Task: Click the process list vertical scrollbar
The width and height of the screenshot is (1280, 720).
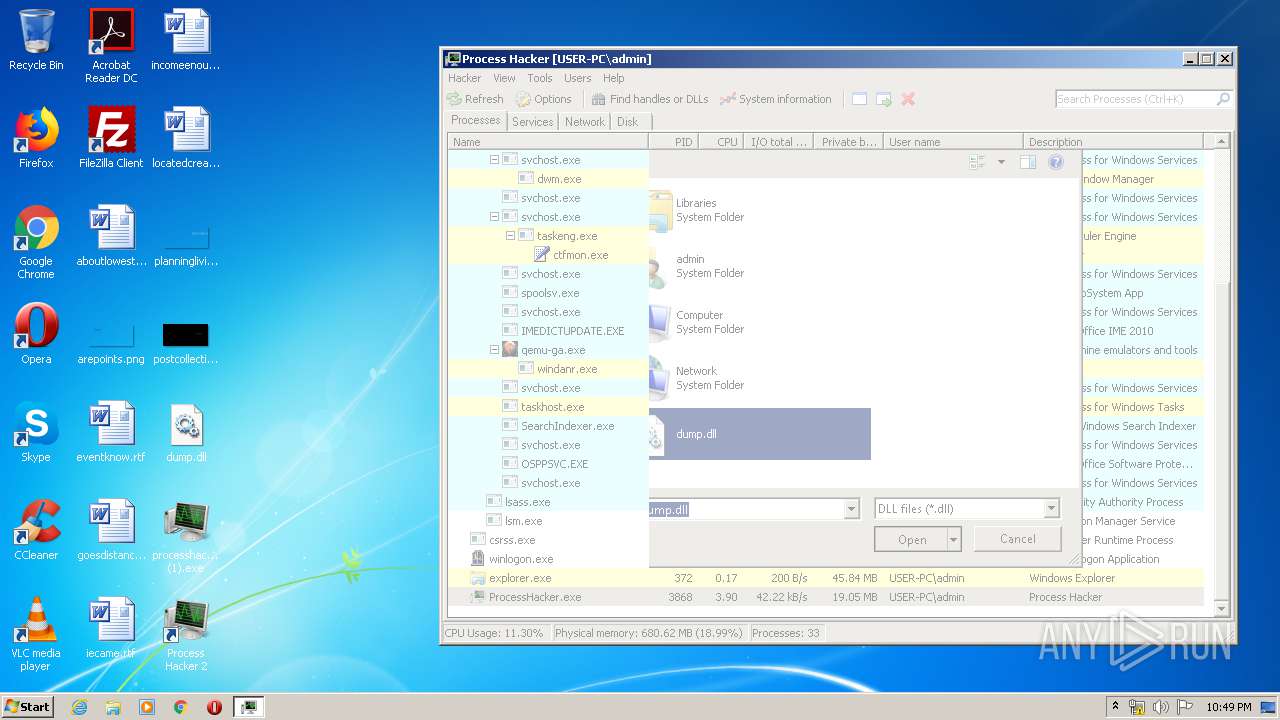Action: pos(1220,375)
